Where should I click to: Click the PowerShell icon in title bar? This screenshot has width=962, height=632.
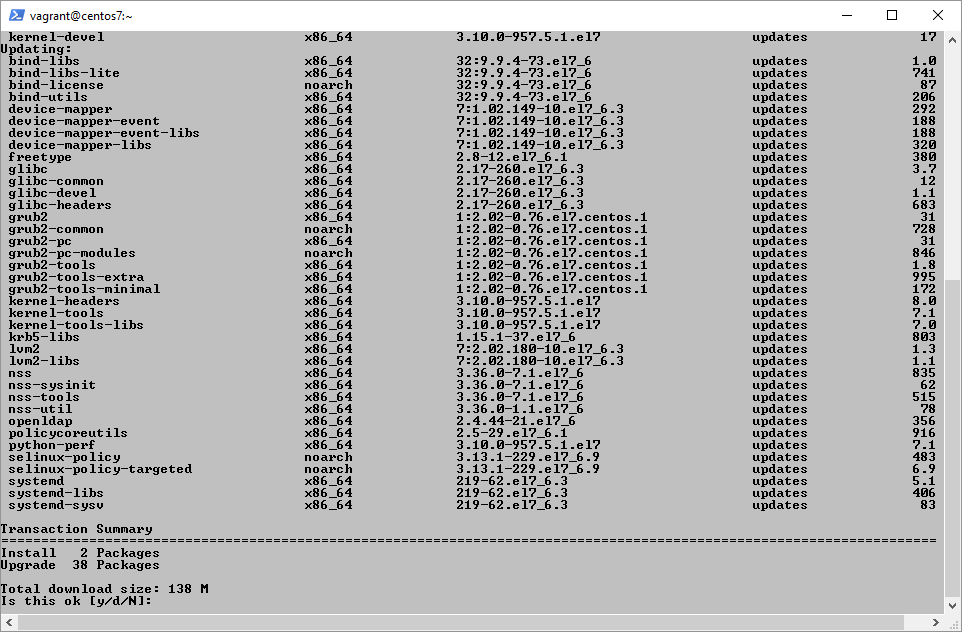tap(17, 15)
